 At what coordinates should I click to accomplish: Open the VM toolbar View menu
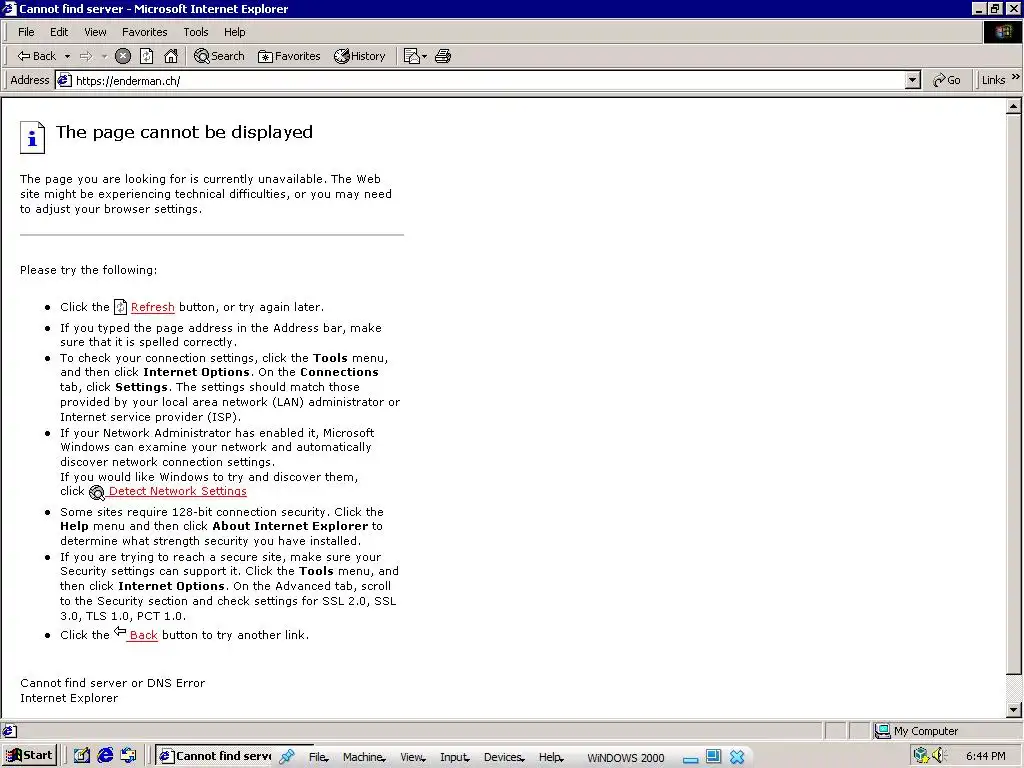coord(412,757)
